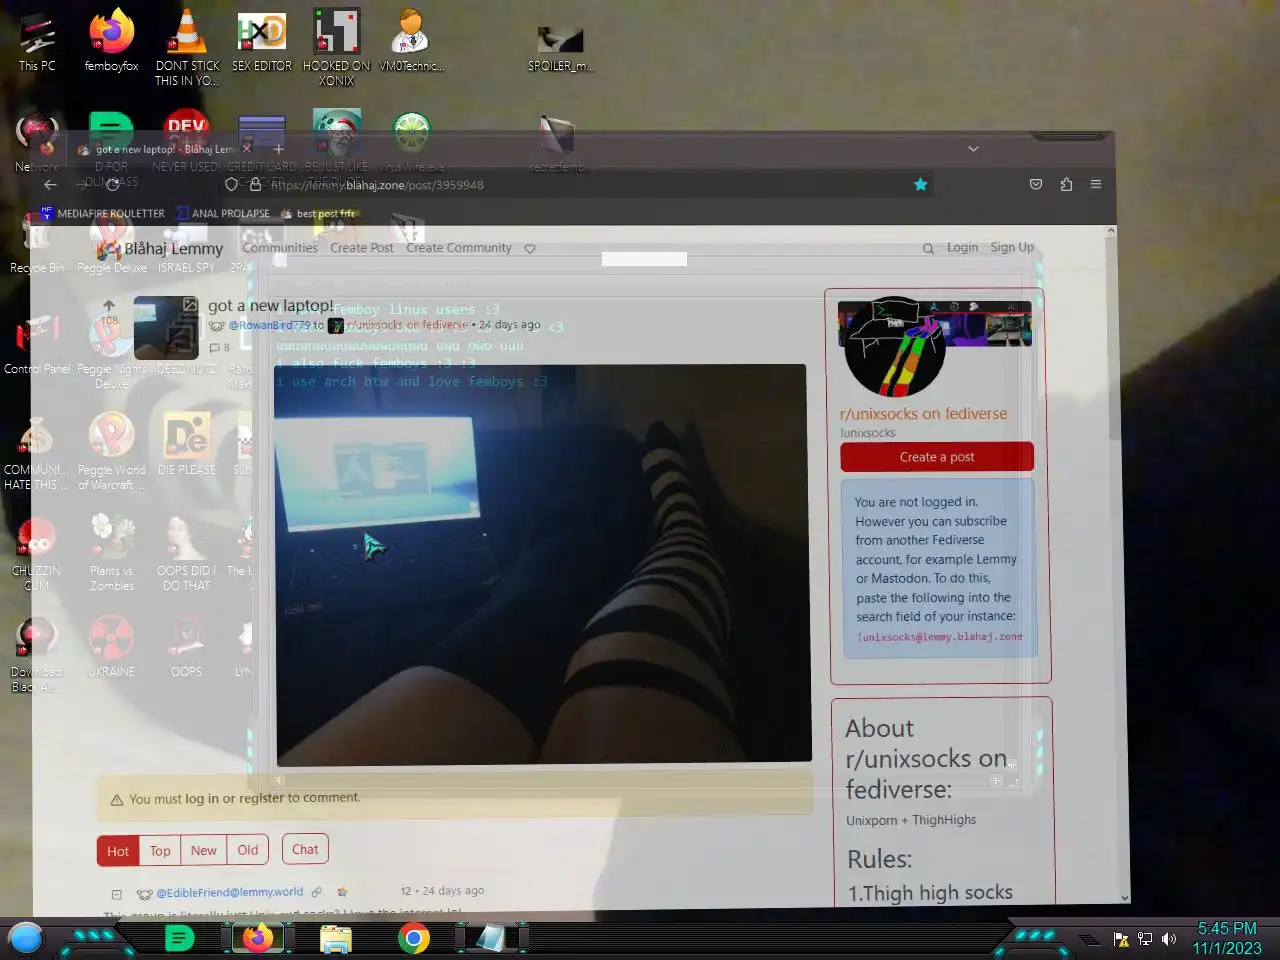Toggle the bookmark star for this page

pyautogui.click(x=921, y=184)
